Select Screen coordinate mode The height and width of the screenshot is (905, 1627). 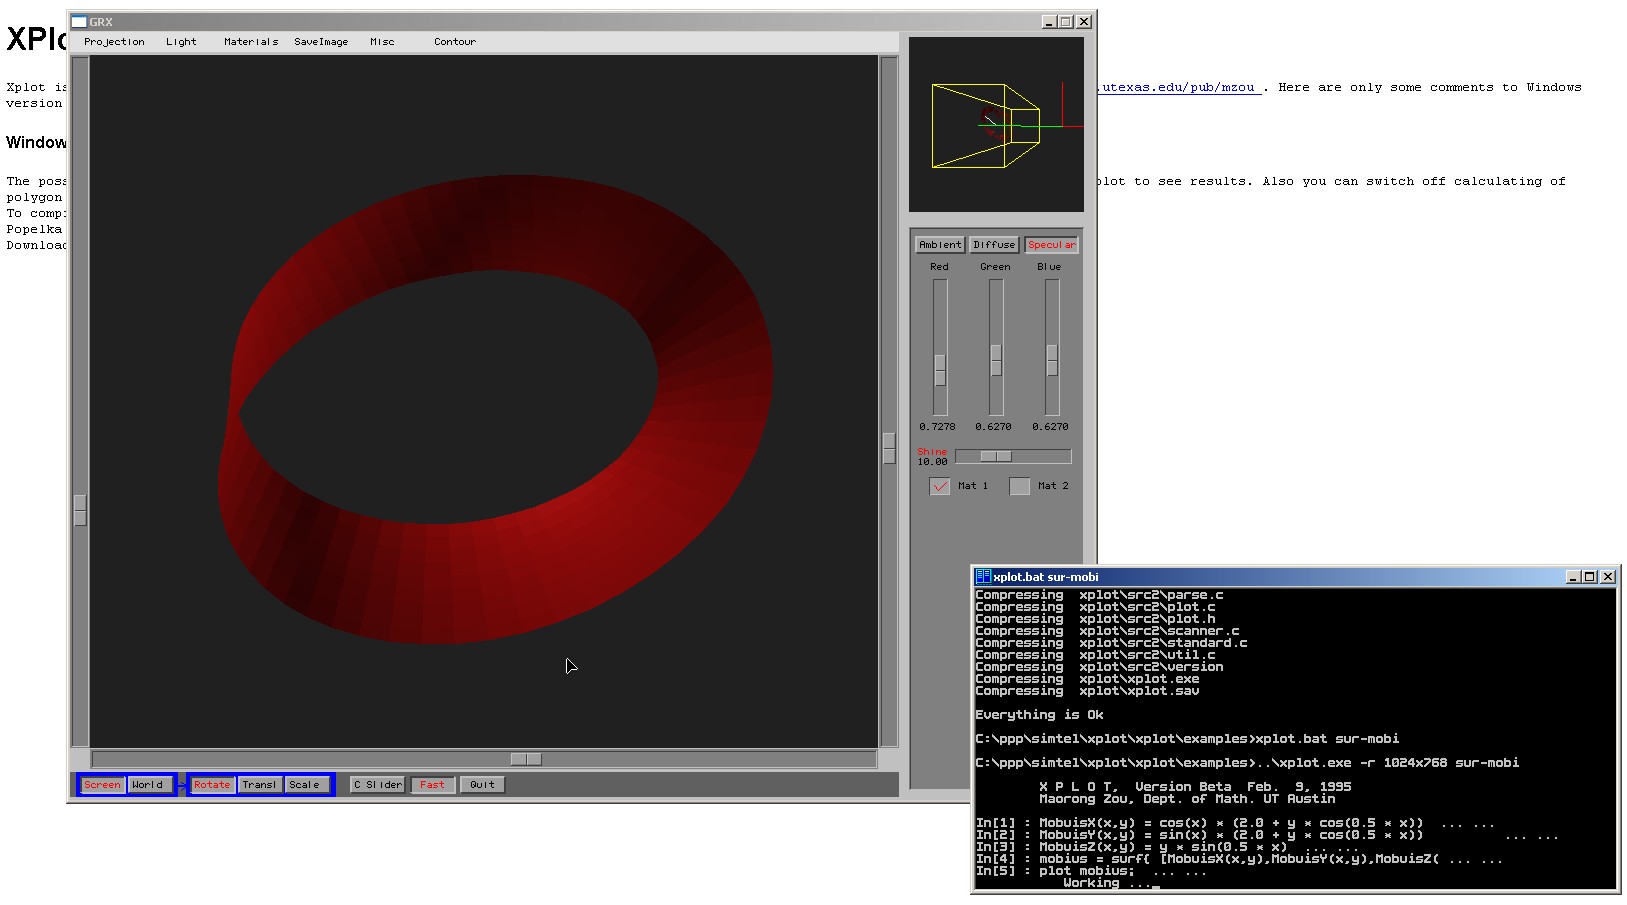[x=102, y=785]
